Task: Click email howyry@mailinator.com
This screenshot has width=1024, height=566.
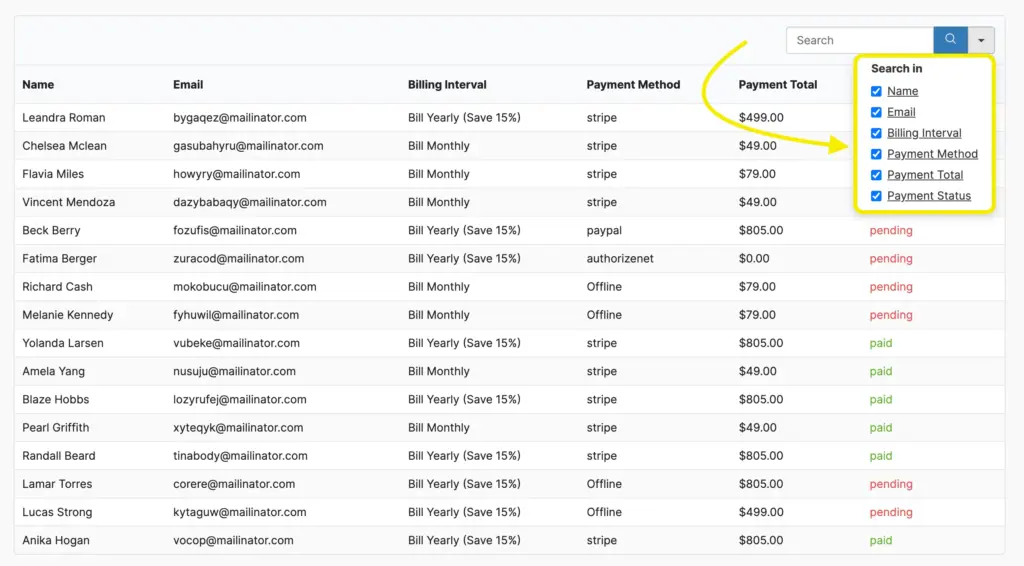Action: (236, 174)
